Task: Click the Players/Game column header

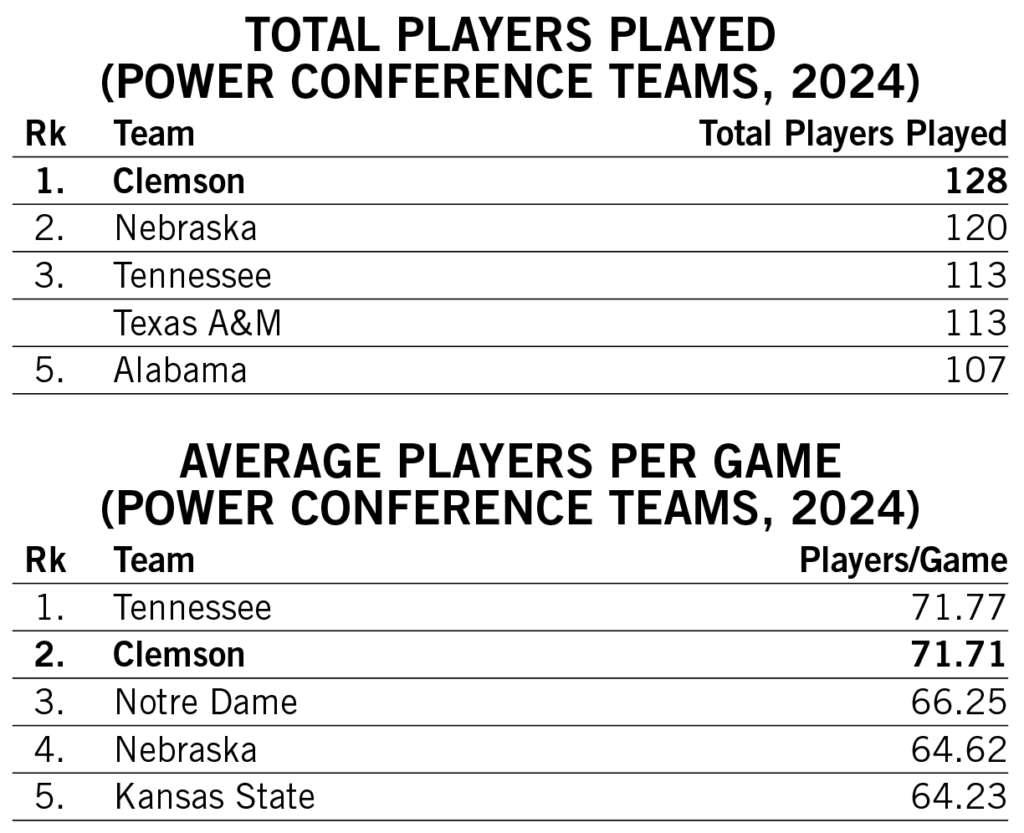Action: coord(903,560)
